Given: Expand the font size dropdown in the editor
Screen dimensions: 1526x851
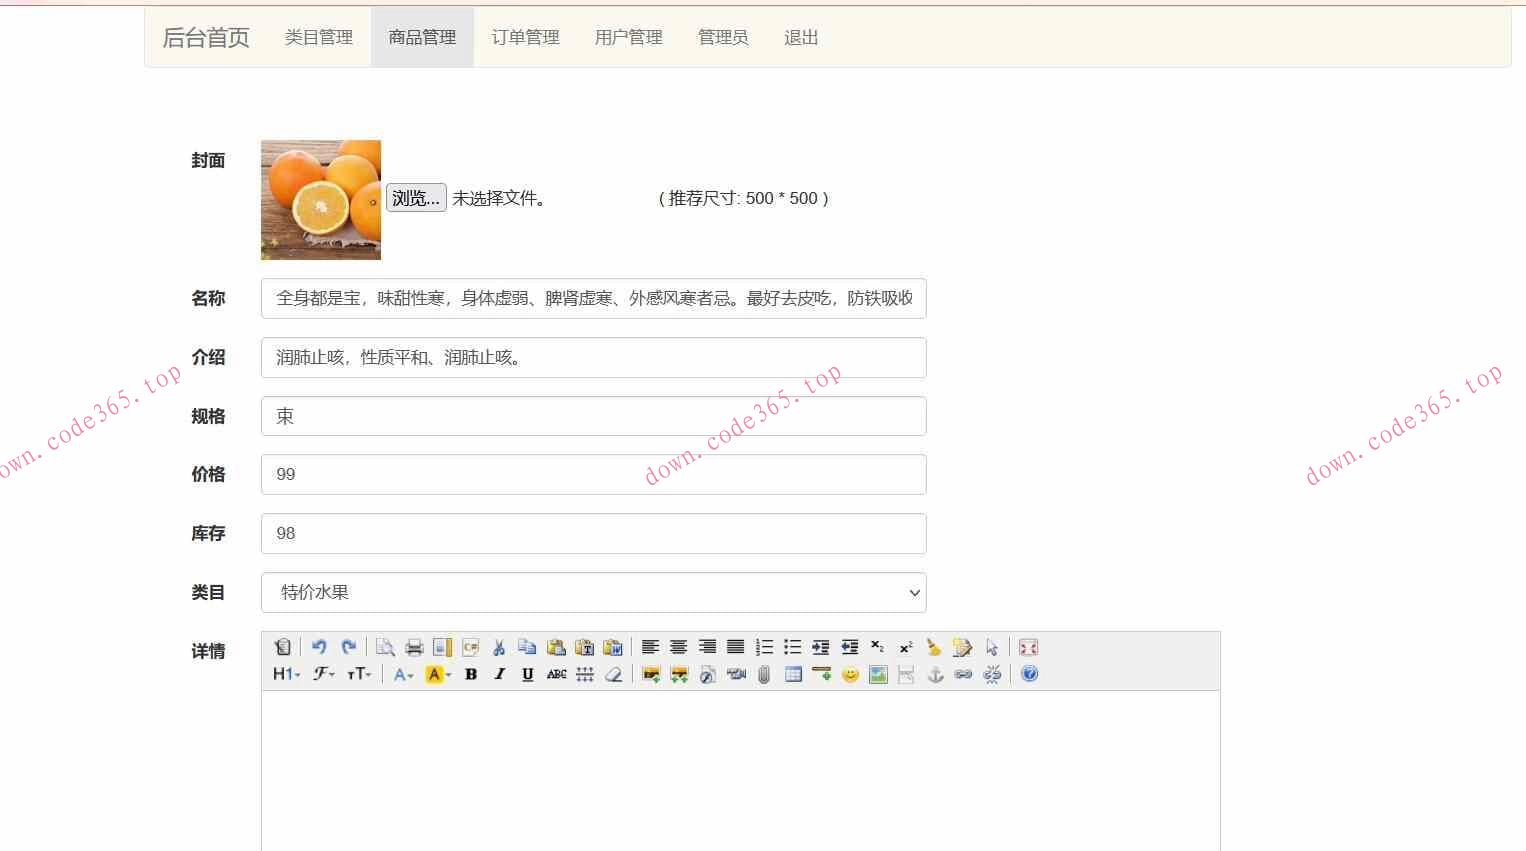Looking at the screenshot, I should point(357,674).
